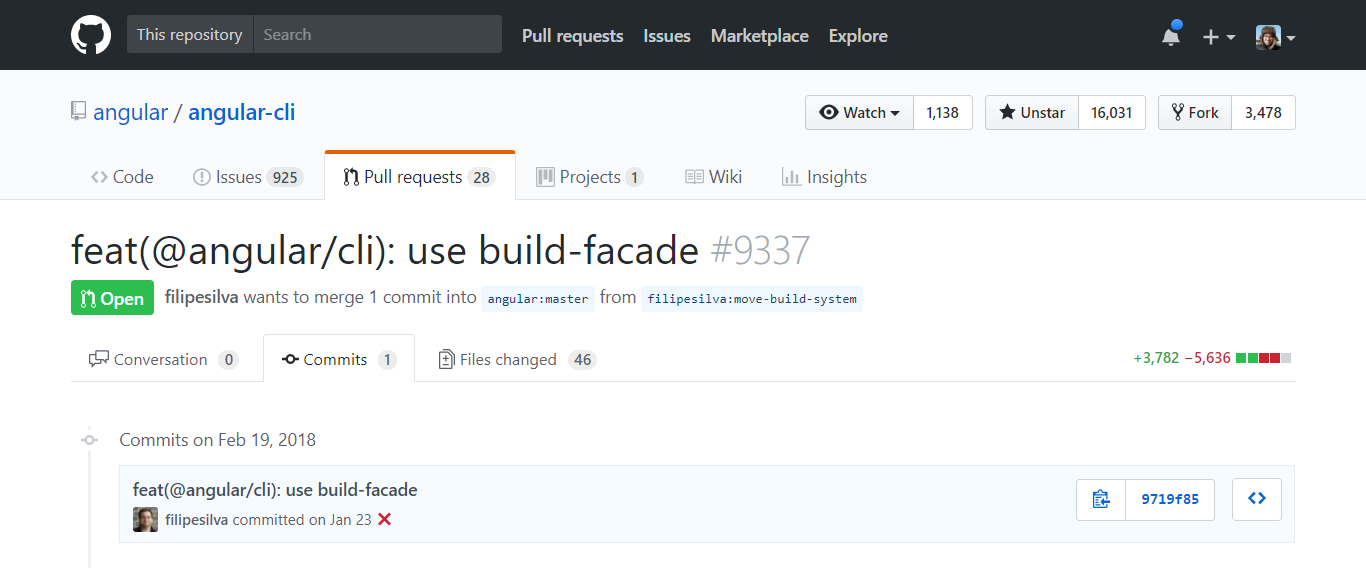1366x588 pixels.
Task: Switch to the Insights tab
Action: pyautogui.click(x=824, y=177)
